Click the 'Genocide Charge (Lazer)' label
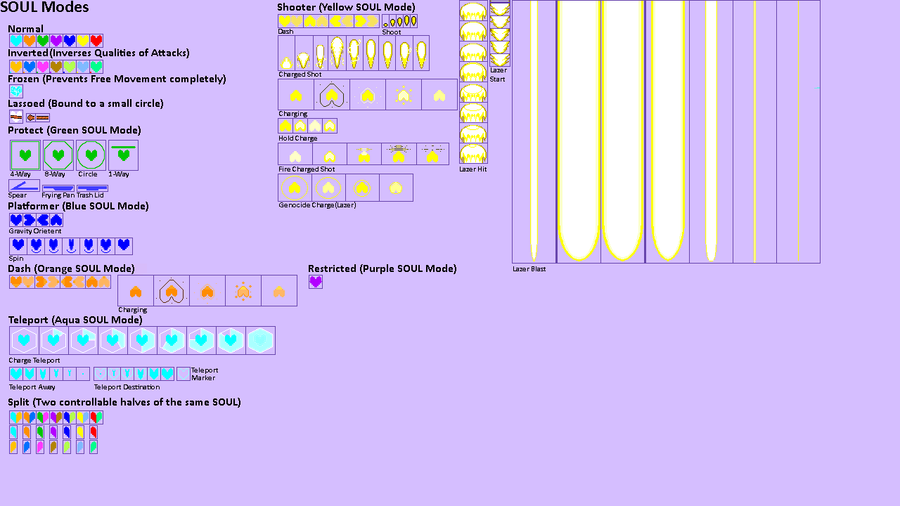Image resolution: width=900 pixels, height=506 pixels. click(317, 205)
